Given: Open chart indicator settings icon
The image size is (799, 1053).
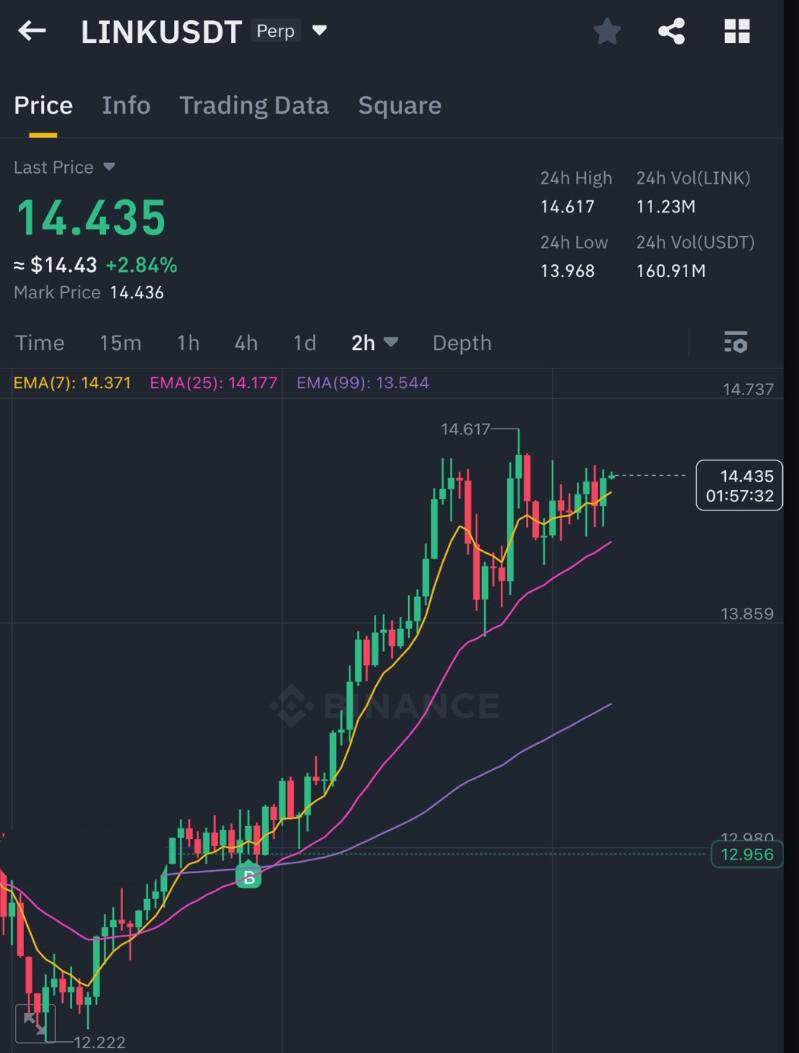Looking at the screenshot, I should [x=736, y=342].
